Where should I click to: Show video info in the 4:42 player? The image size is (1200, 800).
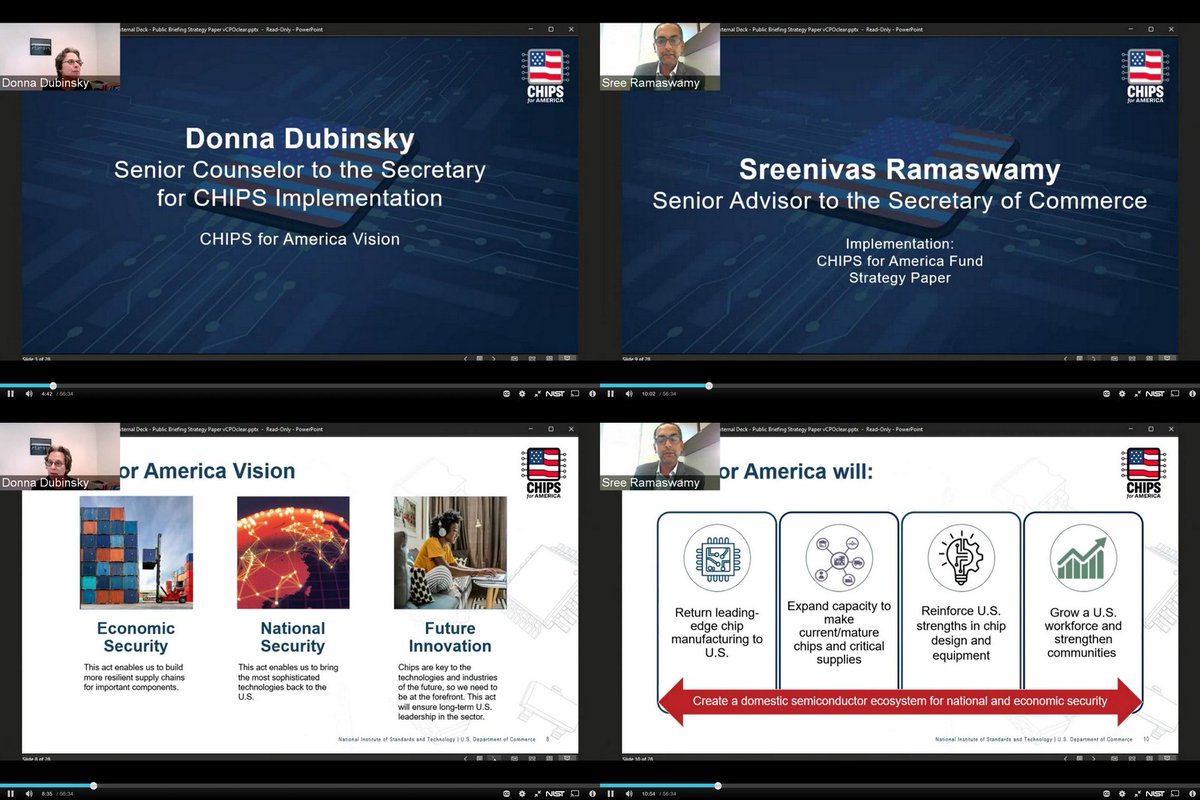(592, 394)
